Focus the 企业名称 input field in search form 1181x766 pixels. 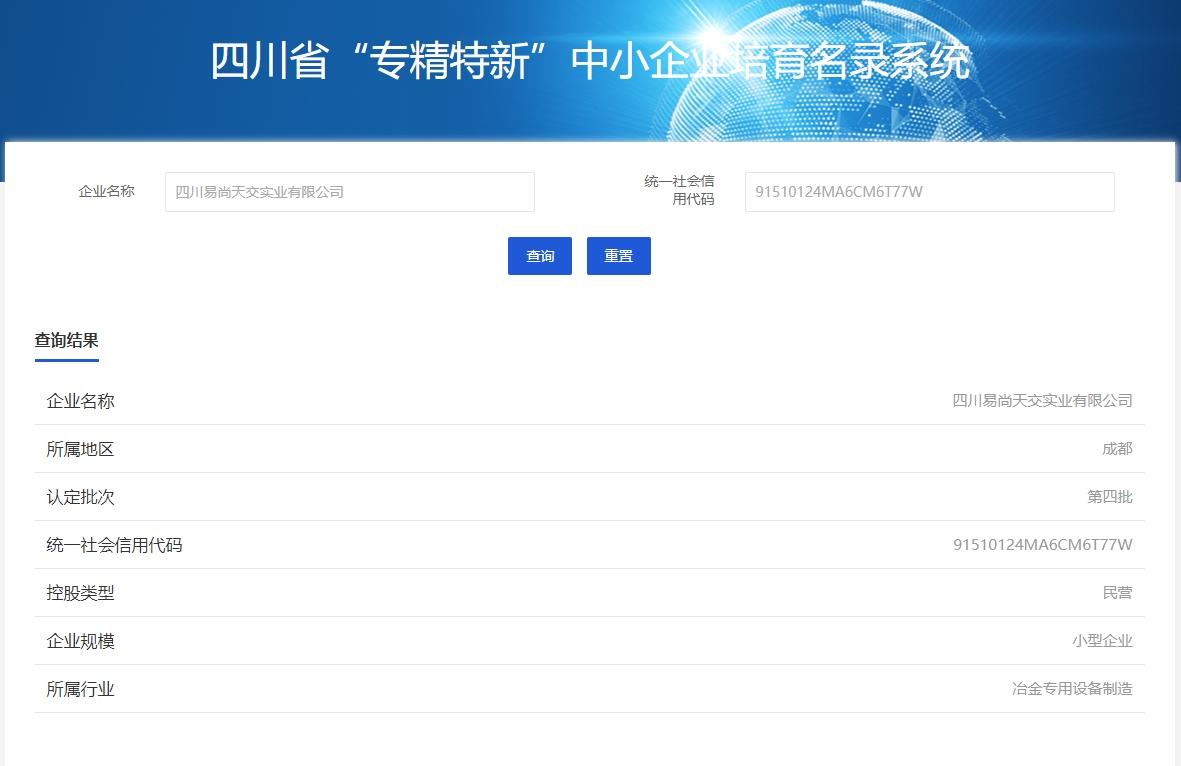tap(349, 192)
